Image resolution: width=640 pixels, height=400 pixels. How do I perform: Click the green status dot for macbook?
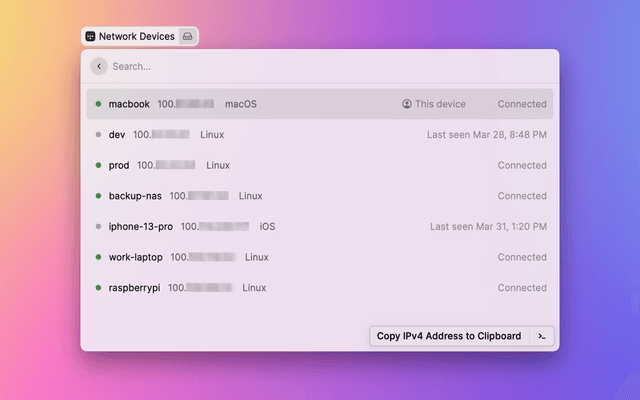(x=98, y=104)
